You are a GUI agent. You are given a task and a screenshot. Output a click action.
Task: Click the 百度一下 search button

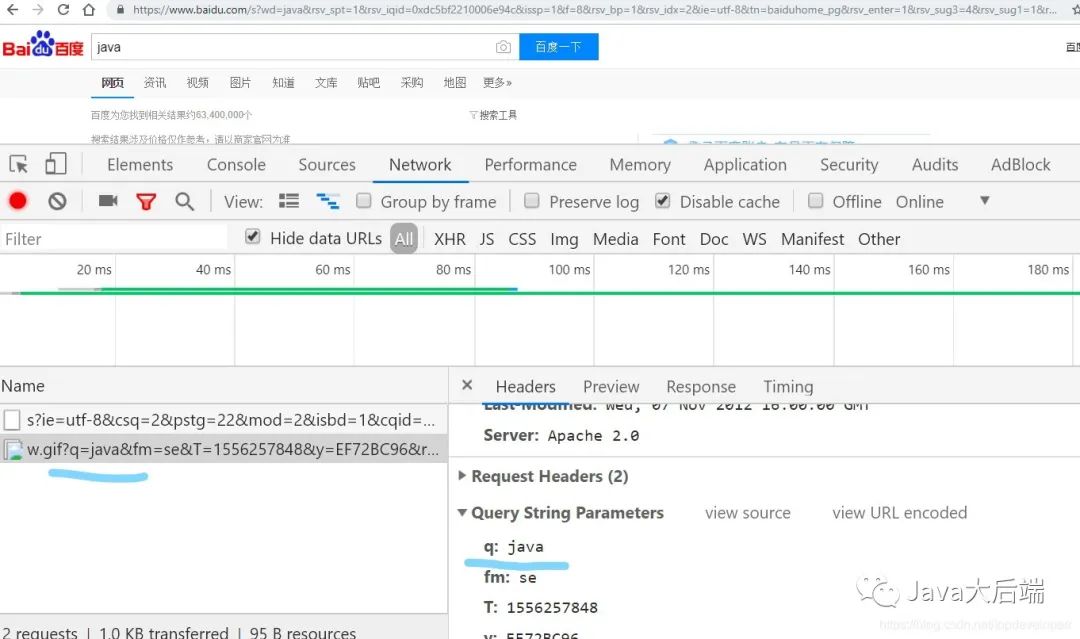[x=559, y=47]
